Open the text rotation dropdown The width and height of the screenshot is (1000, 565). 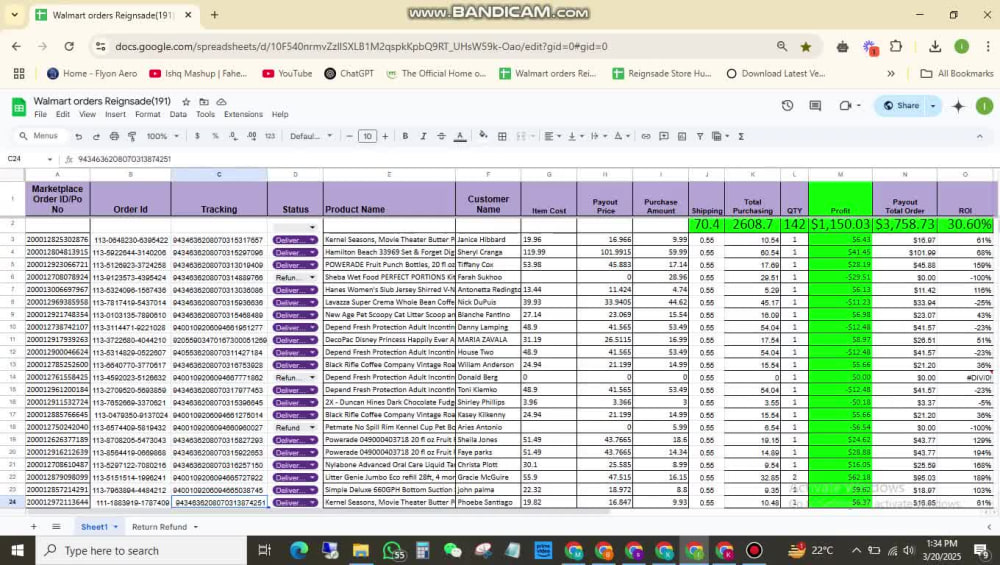pos(621,136)
